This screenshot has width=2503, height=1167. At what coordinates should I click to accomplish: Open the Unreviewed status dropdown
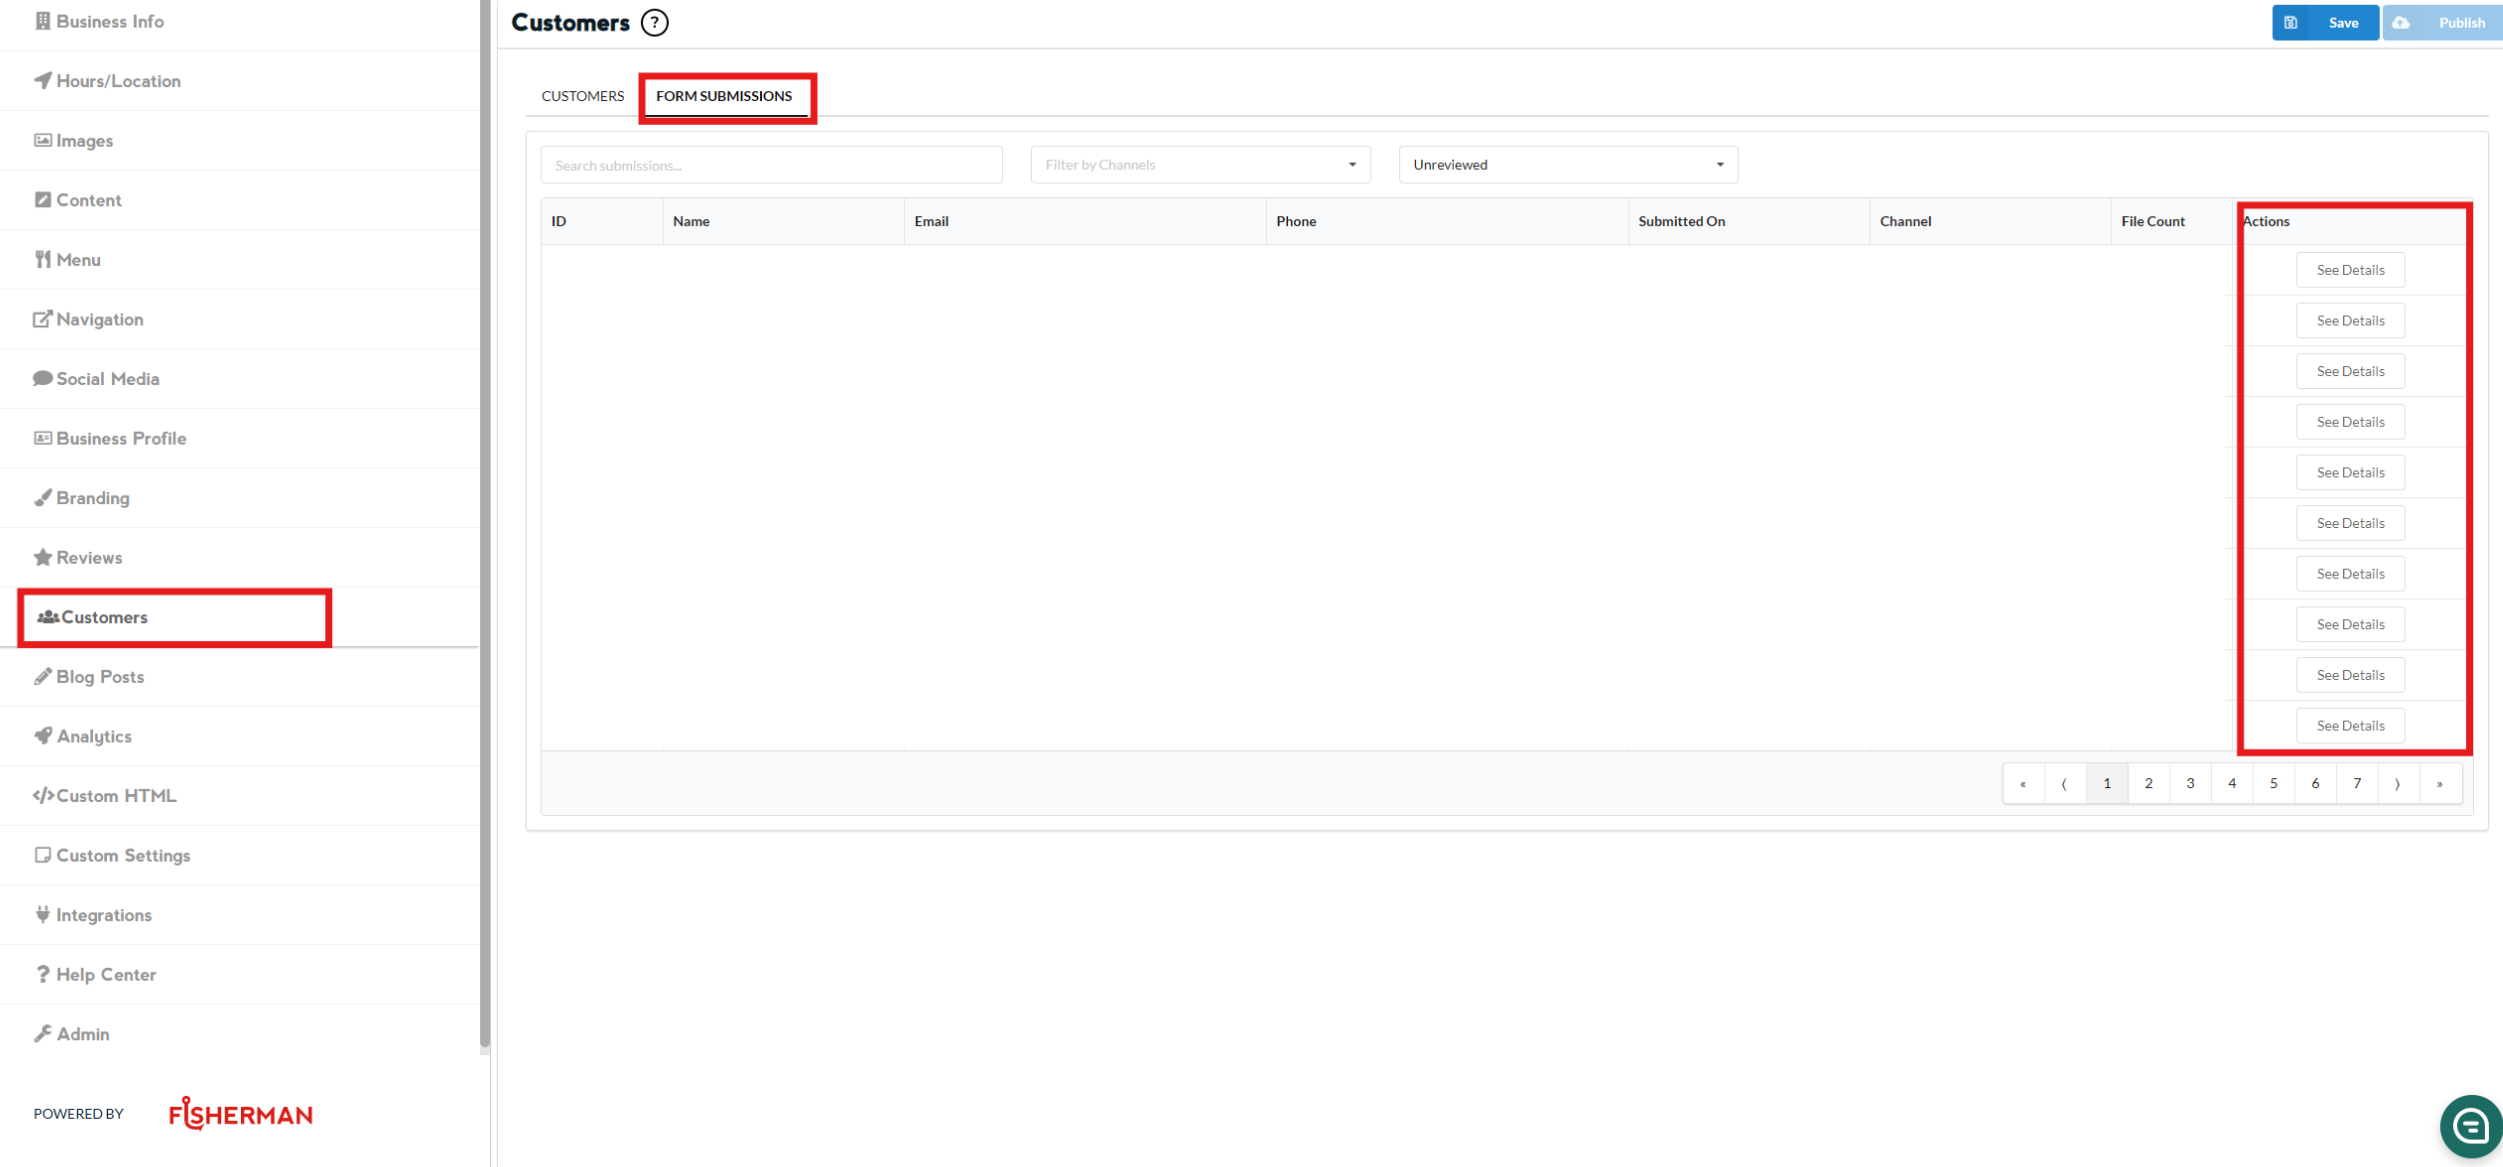click(1567, 165)
